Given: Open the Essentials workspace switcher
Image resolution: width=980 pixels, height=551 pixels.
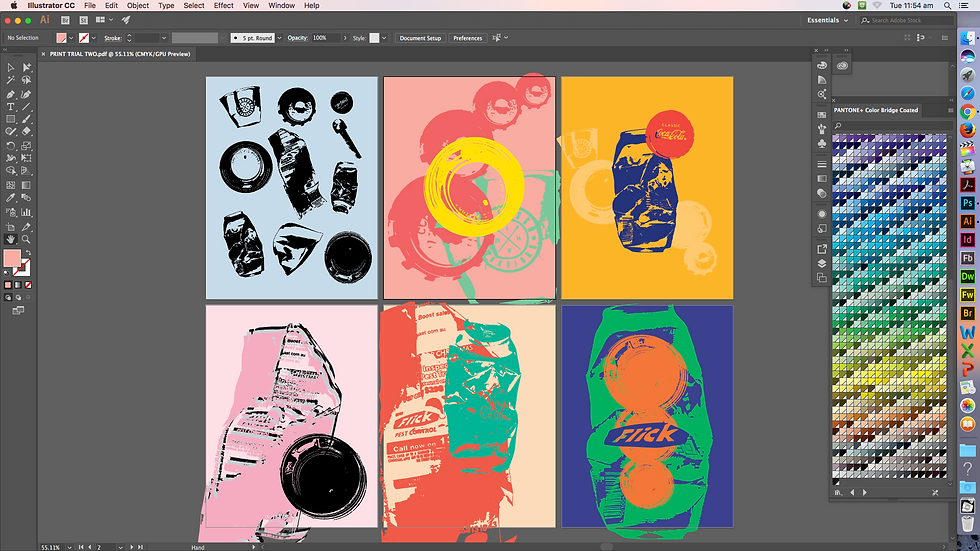Looking at the screenshot, I should pos(828,20).
